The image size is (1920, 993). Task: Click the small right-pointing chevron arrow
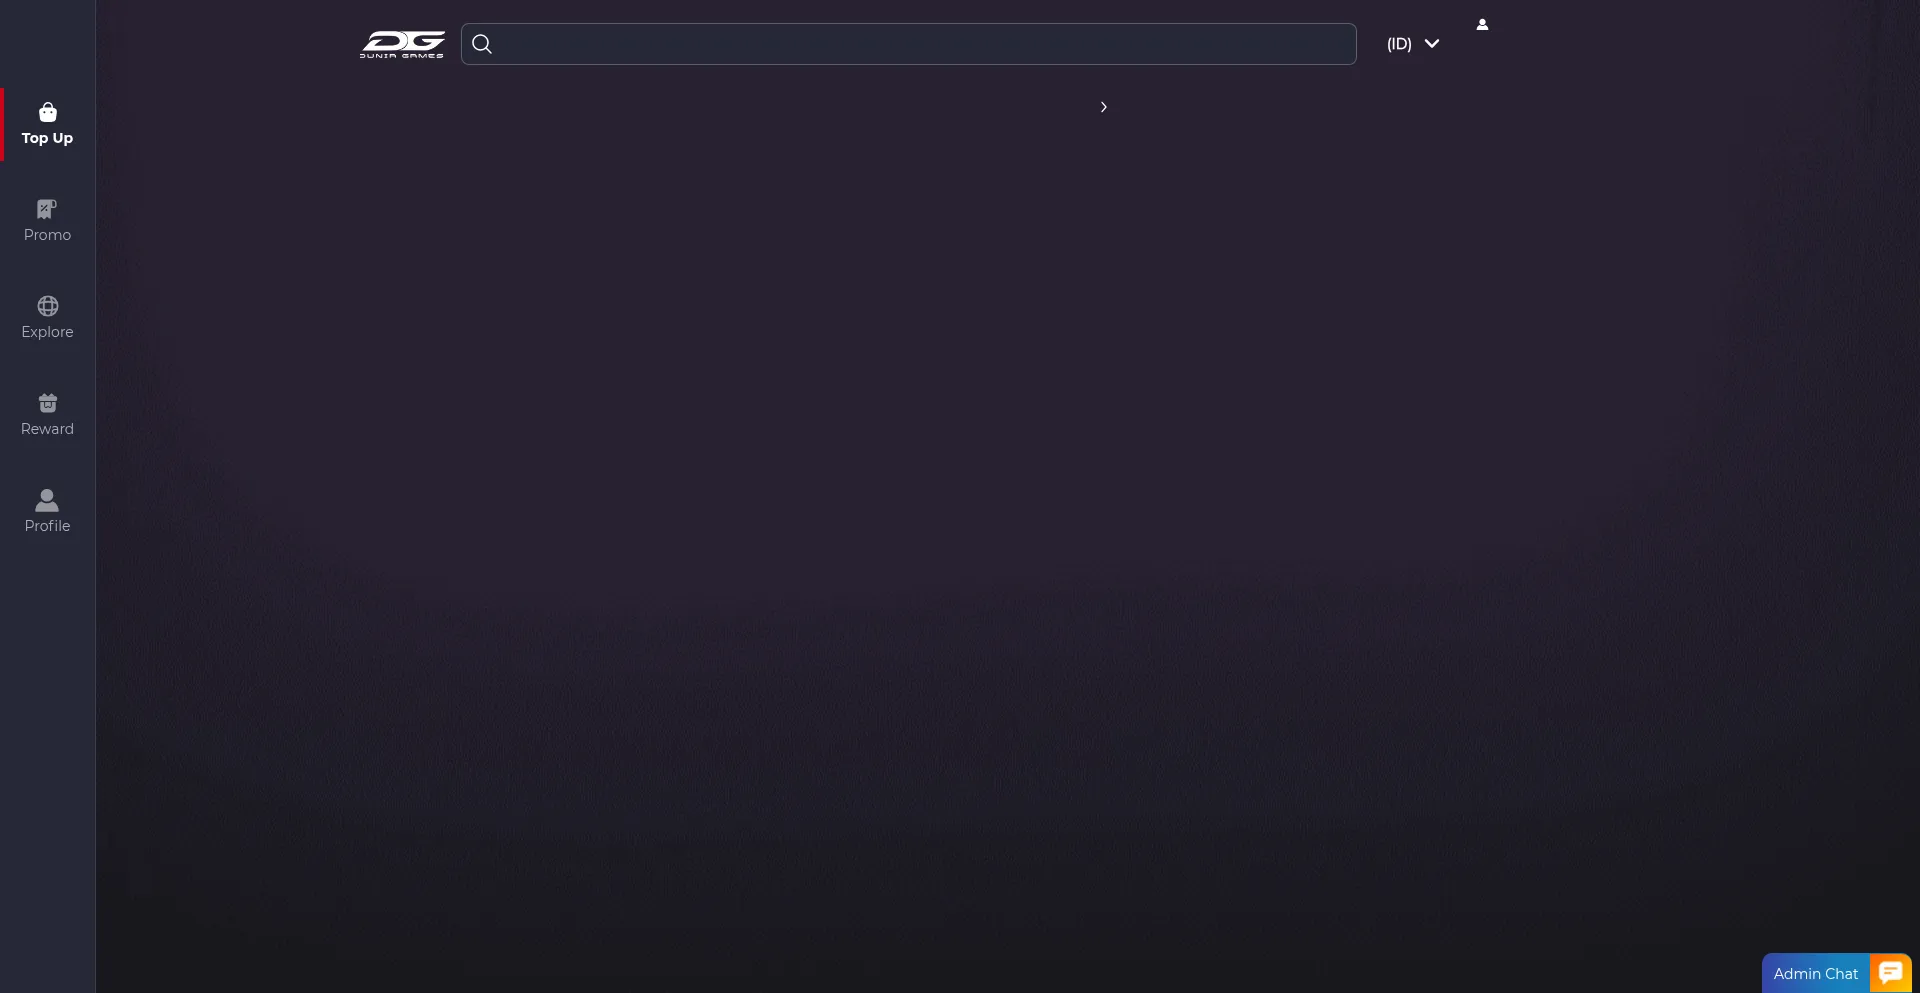[1104, 107]
